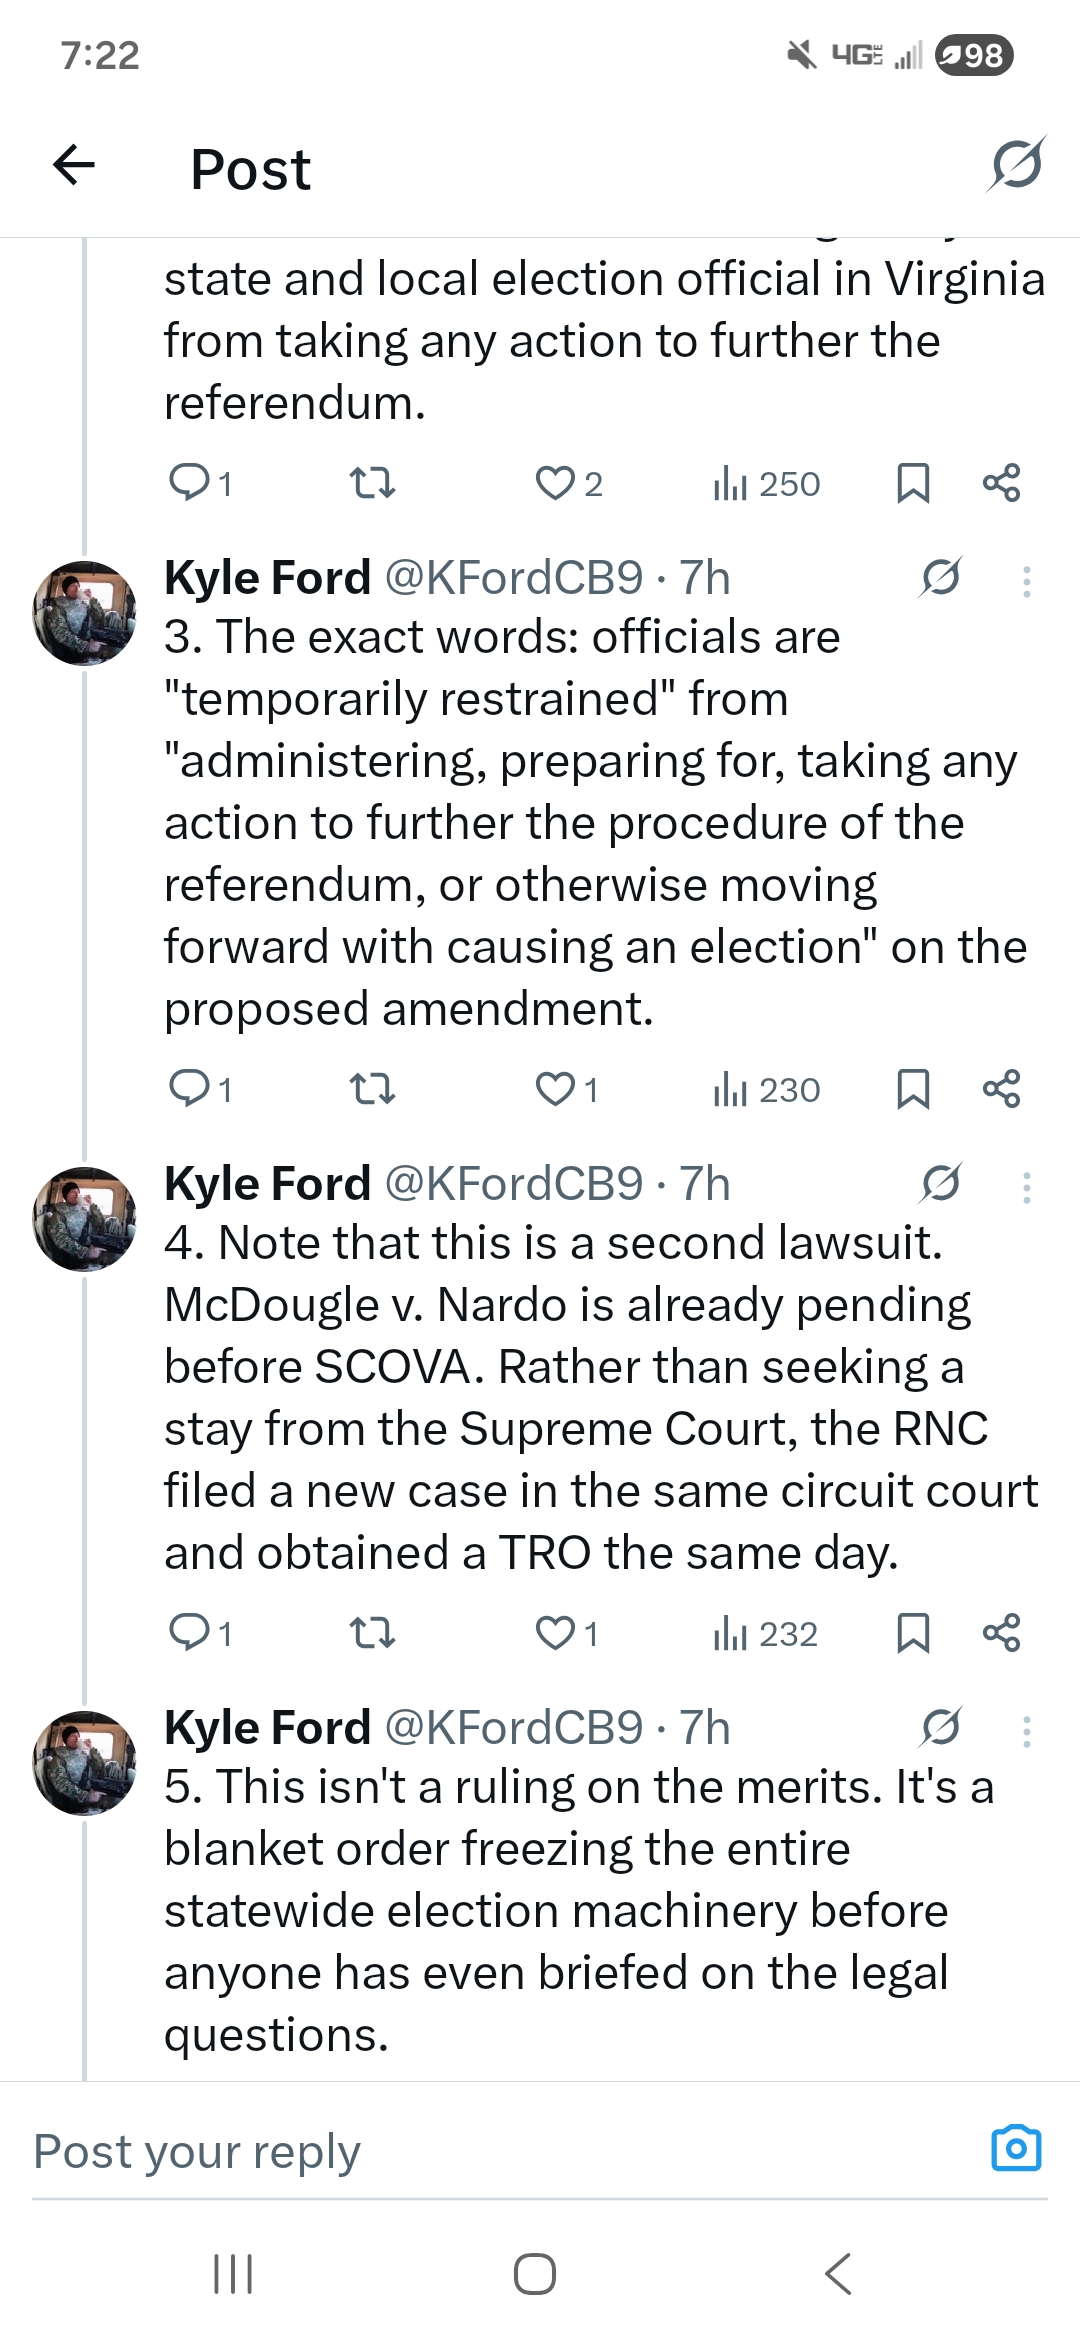Screen dimensions: 1080x2340
Task: Bookmark the post with 250 views
Action: click(913, 483)
